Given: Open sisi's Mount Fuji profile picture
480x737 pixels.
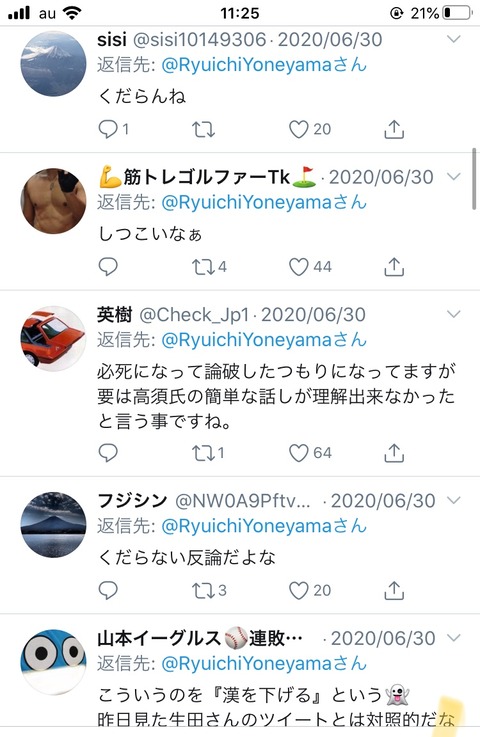Looking at the screenshot, I should pos(54,63).
